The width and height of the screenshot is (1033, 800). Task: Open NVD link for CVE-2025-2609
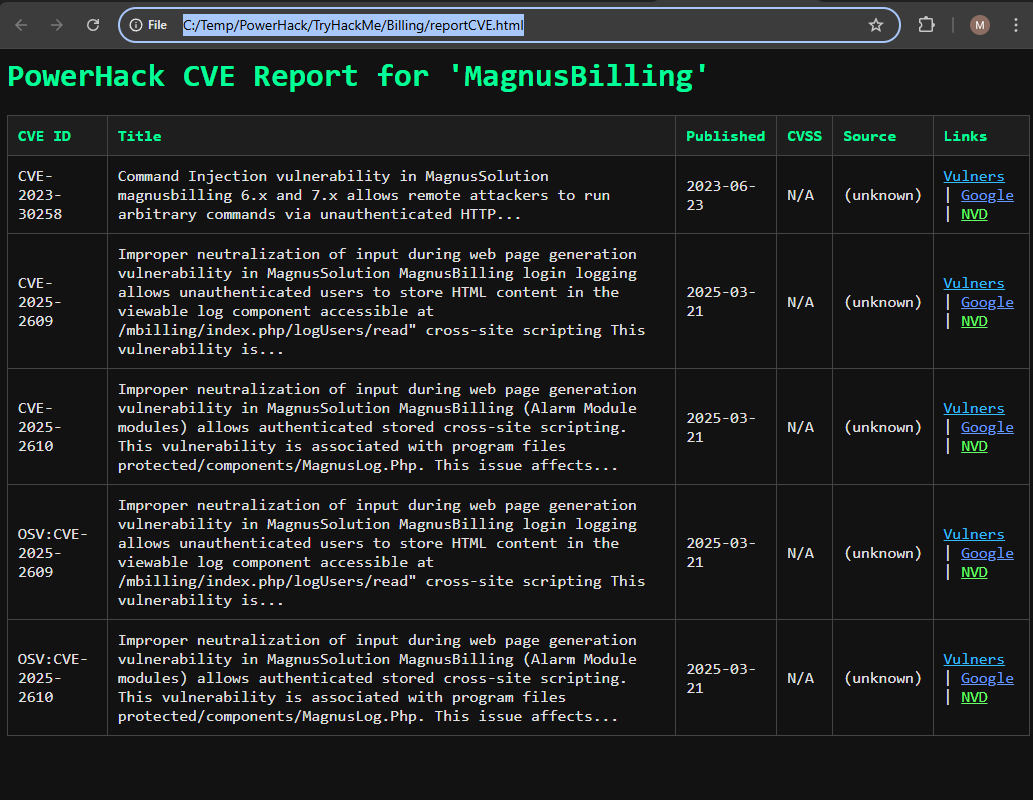point(973,321)
